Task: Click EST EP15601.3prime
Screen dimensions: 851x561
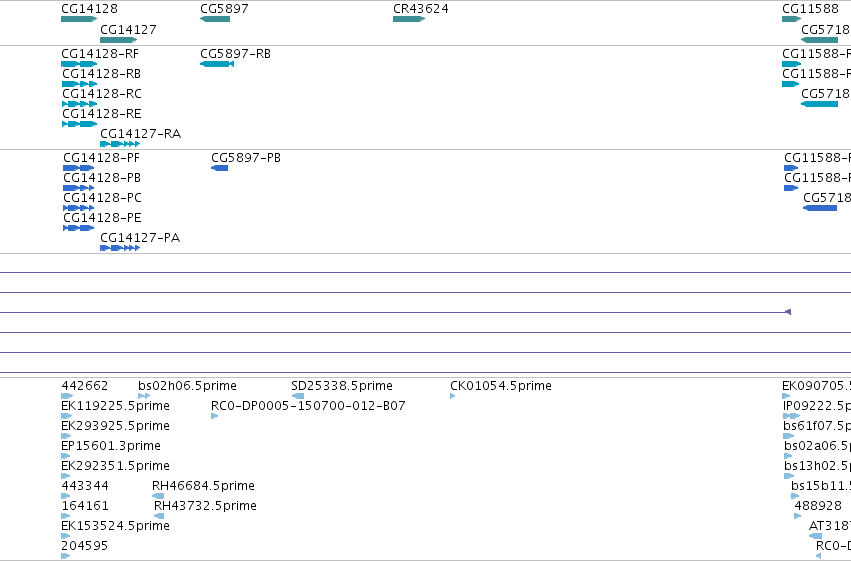Action: tap(111, 446)
